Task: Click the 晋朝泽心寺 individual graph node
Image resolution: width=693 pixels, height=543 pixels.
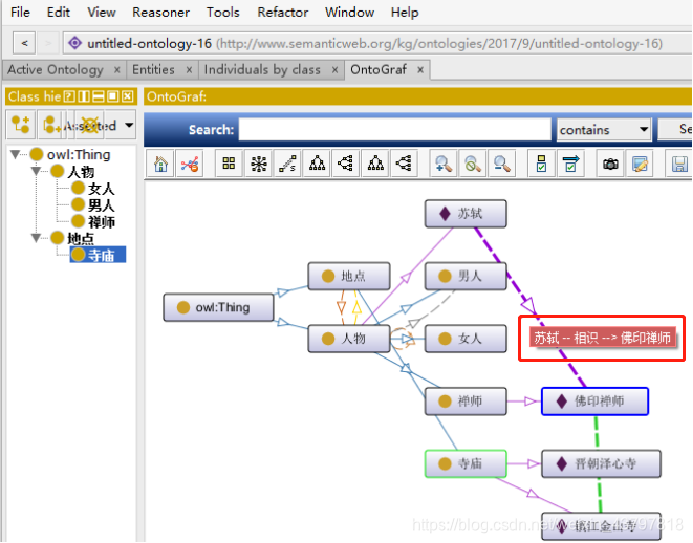Action: [601, 464]
